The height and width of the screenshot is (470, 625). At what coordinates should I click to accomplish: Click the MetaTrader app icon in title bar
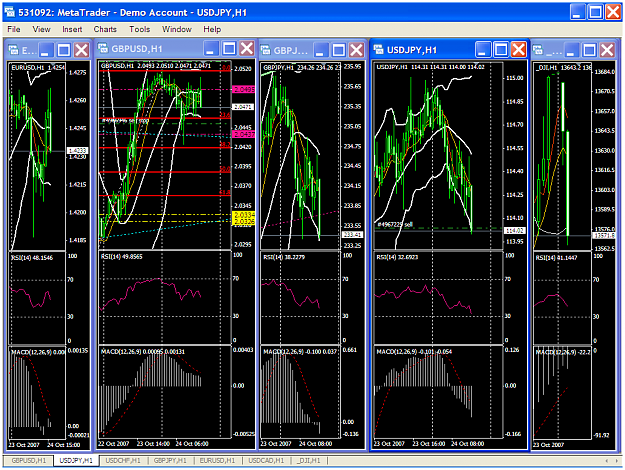click(x=10, y=12)
